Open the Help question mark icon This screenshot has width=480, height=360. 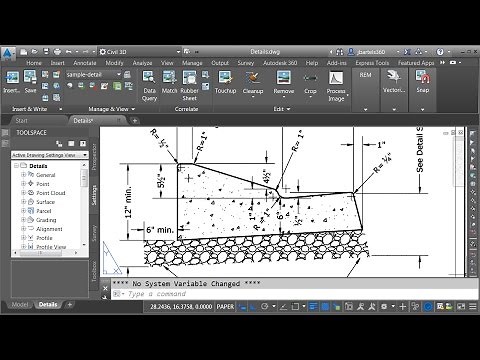click(440, 52)
